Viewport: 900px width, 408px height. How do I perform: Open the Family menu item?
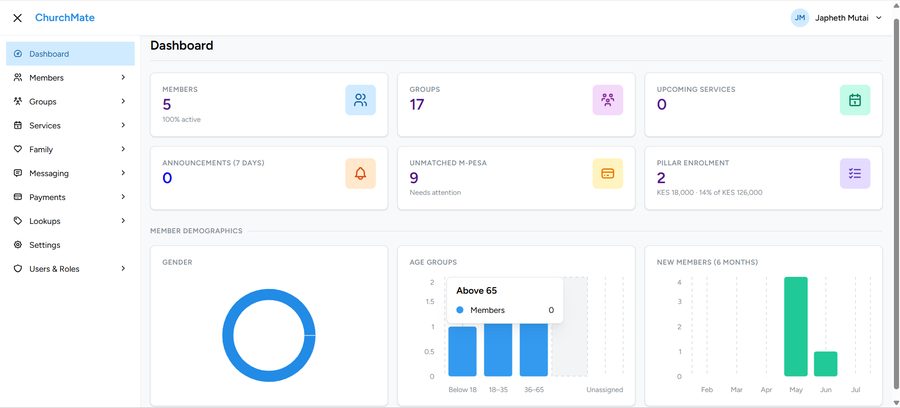pos(70,149)
